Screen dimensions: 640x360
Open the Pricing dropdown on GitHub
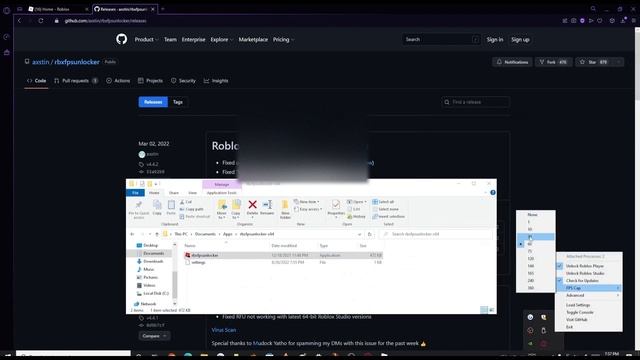(x=283, y=40)
